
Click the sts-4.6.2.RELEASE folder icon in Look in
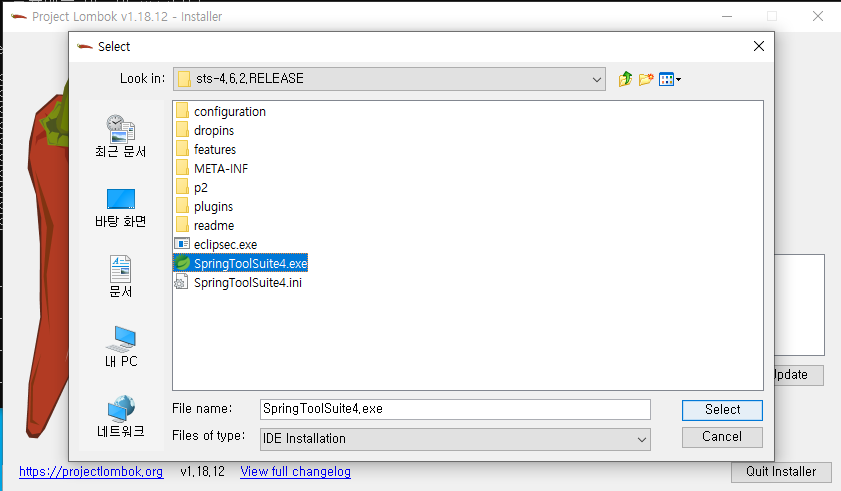pos(184,79)
